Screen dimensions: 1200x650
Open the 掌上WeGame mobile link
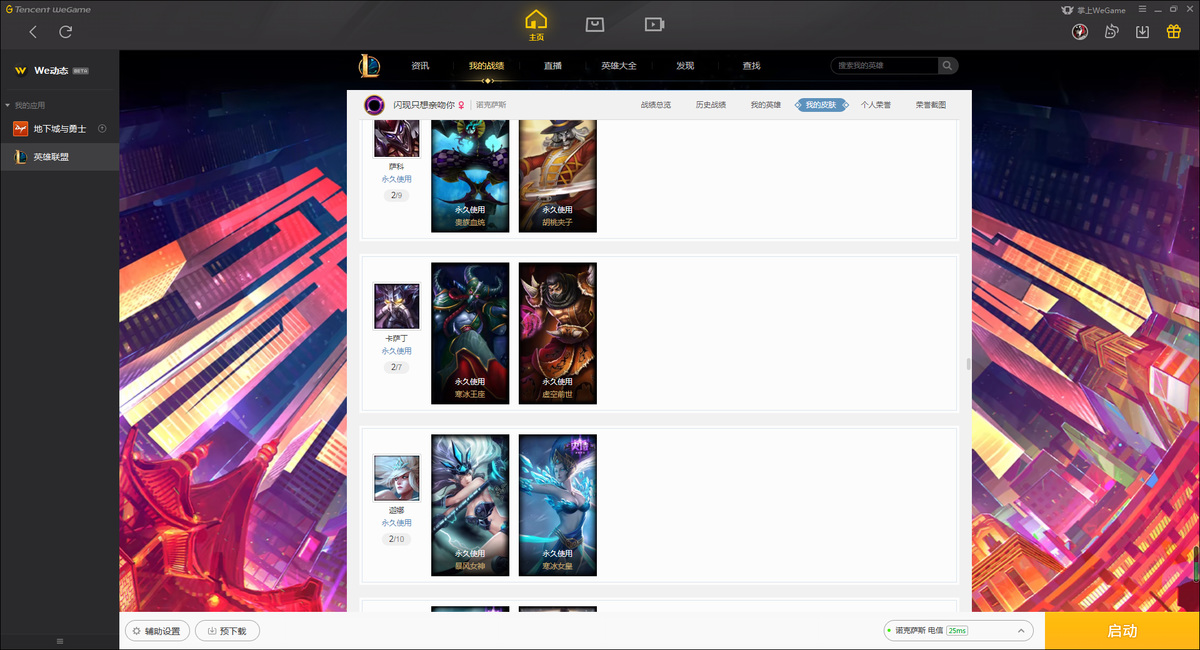pos(1093,10)
